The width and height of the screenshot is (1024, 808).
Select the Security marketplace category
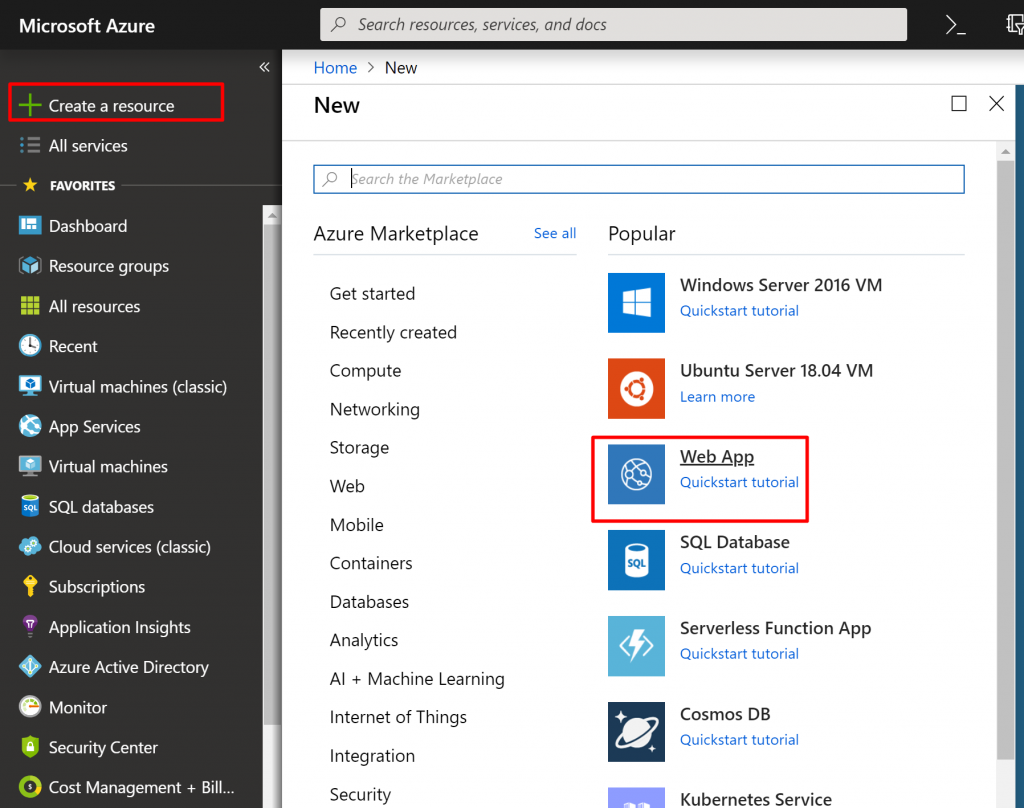(360, 794)
